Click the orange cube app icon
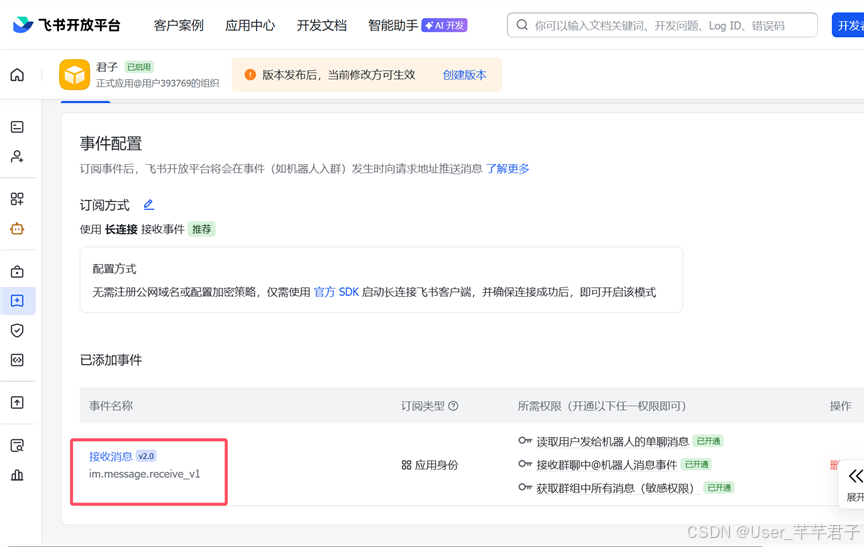 [74, 74]
